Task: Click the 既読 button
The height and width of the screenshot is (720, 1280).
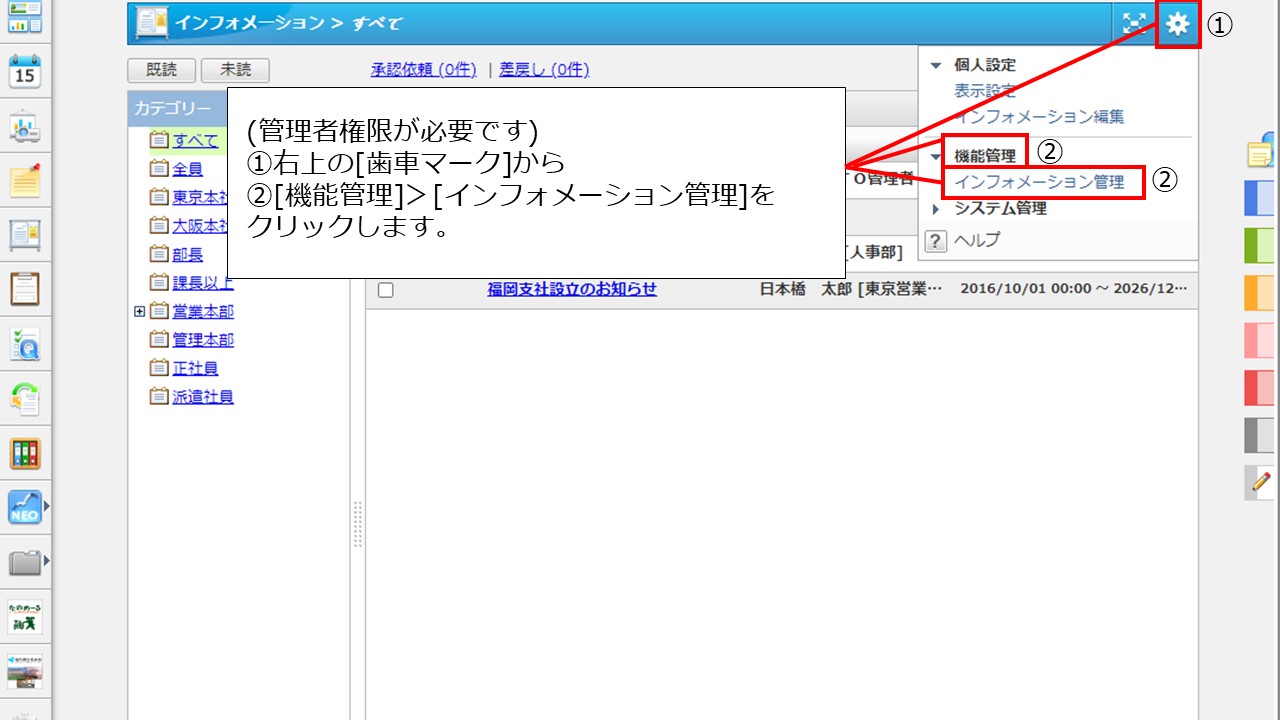Action: [162, 70]
